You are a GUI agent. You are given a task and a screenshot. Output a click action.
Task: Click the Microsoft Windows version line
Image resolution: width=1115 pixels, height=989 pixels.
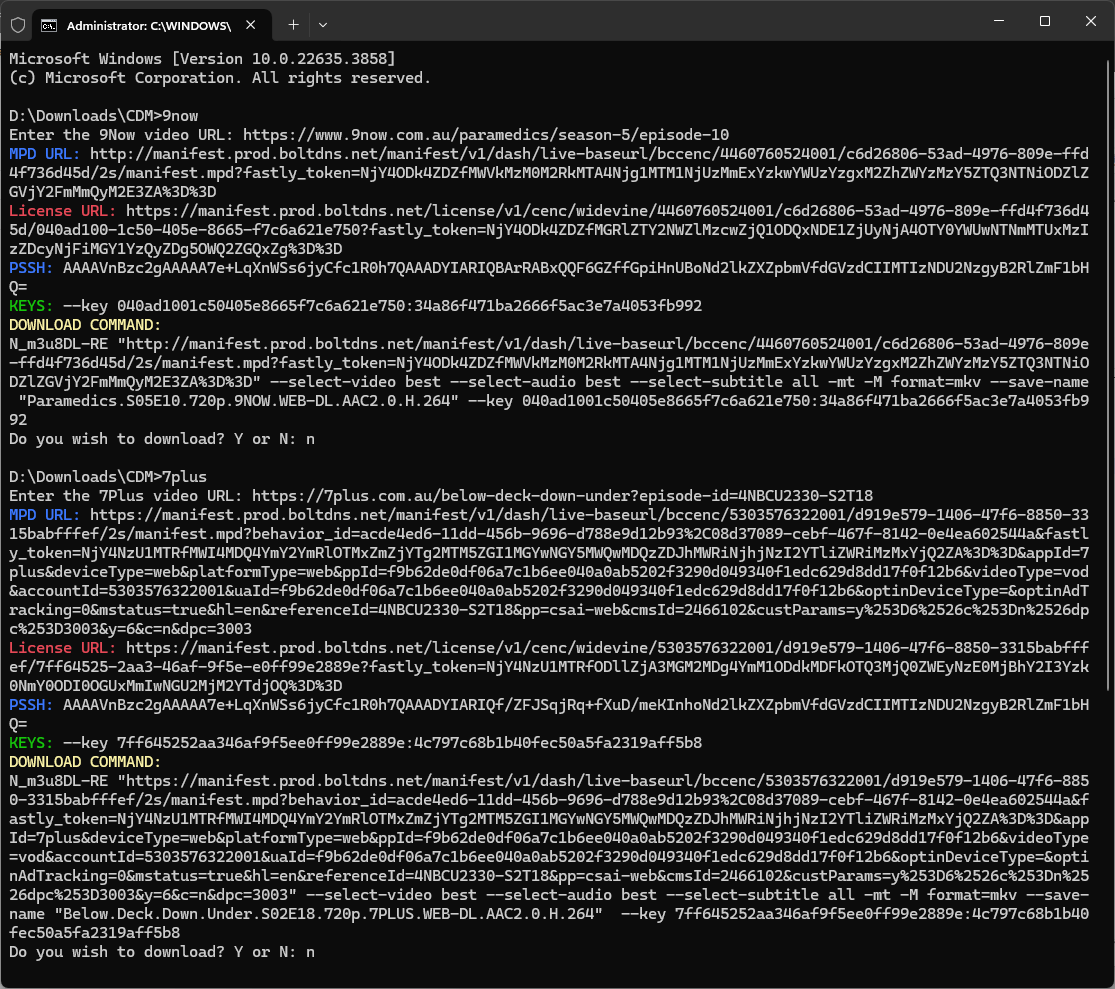[202, 58]
